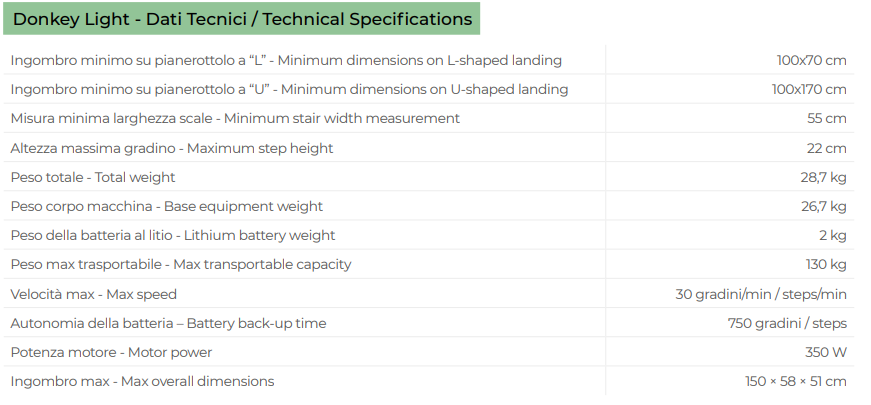This screenshot has height=405, width=871.
Task: Select the Maximum step height label
Action: pos(172,148)
